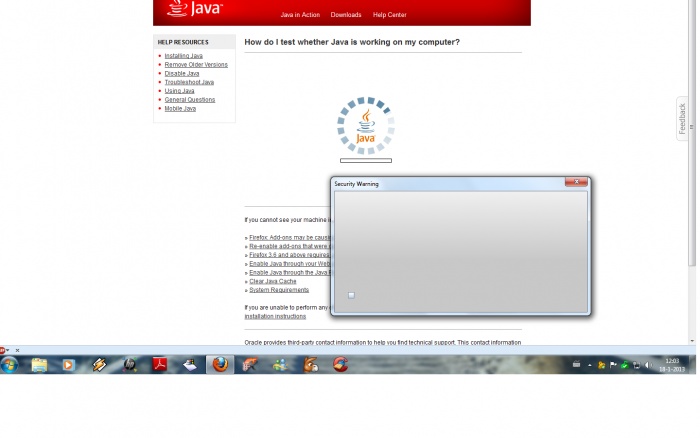Click the page heading about testing Java
This screenshot has width=700, height=438.
coord(352,42)
